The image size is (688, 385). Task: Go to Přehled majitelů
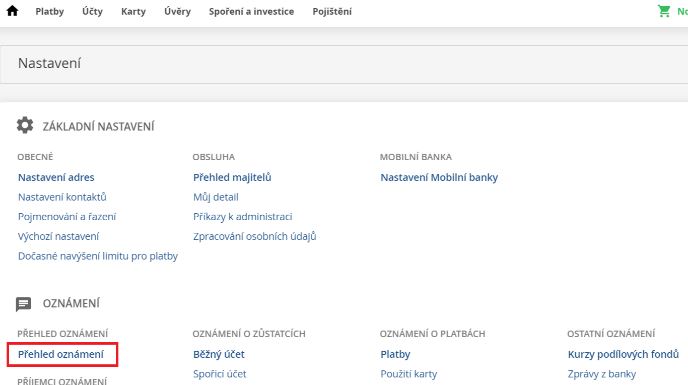pyautogui.click(x=232, y=177)
